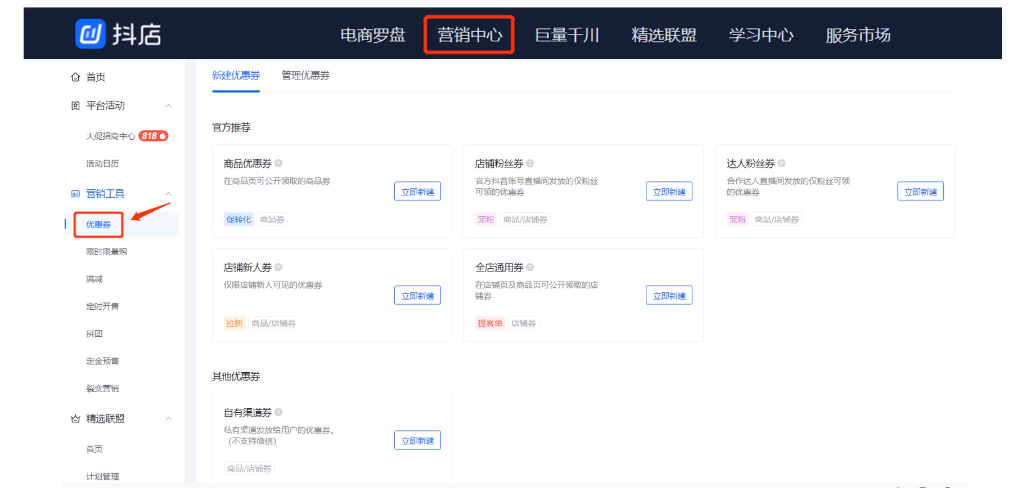Open 首页 under 精选联盟 sidebar section

pyautogui.click(x=94, y=449)
